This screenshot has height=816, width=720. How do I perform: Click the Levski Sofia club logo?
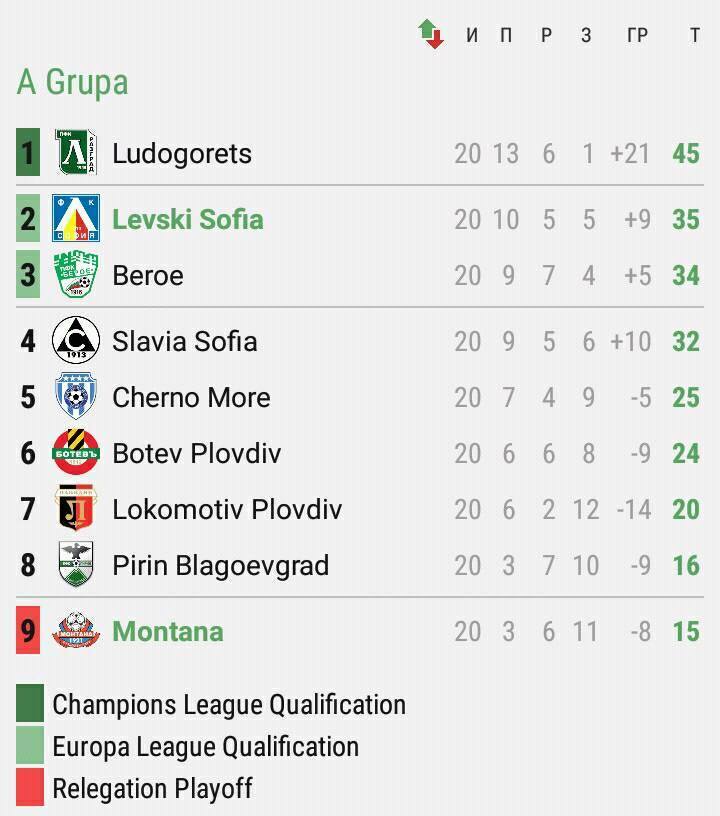tap(76, 218)
